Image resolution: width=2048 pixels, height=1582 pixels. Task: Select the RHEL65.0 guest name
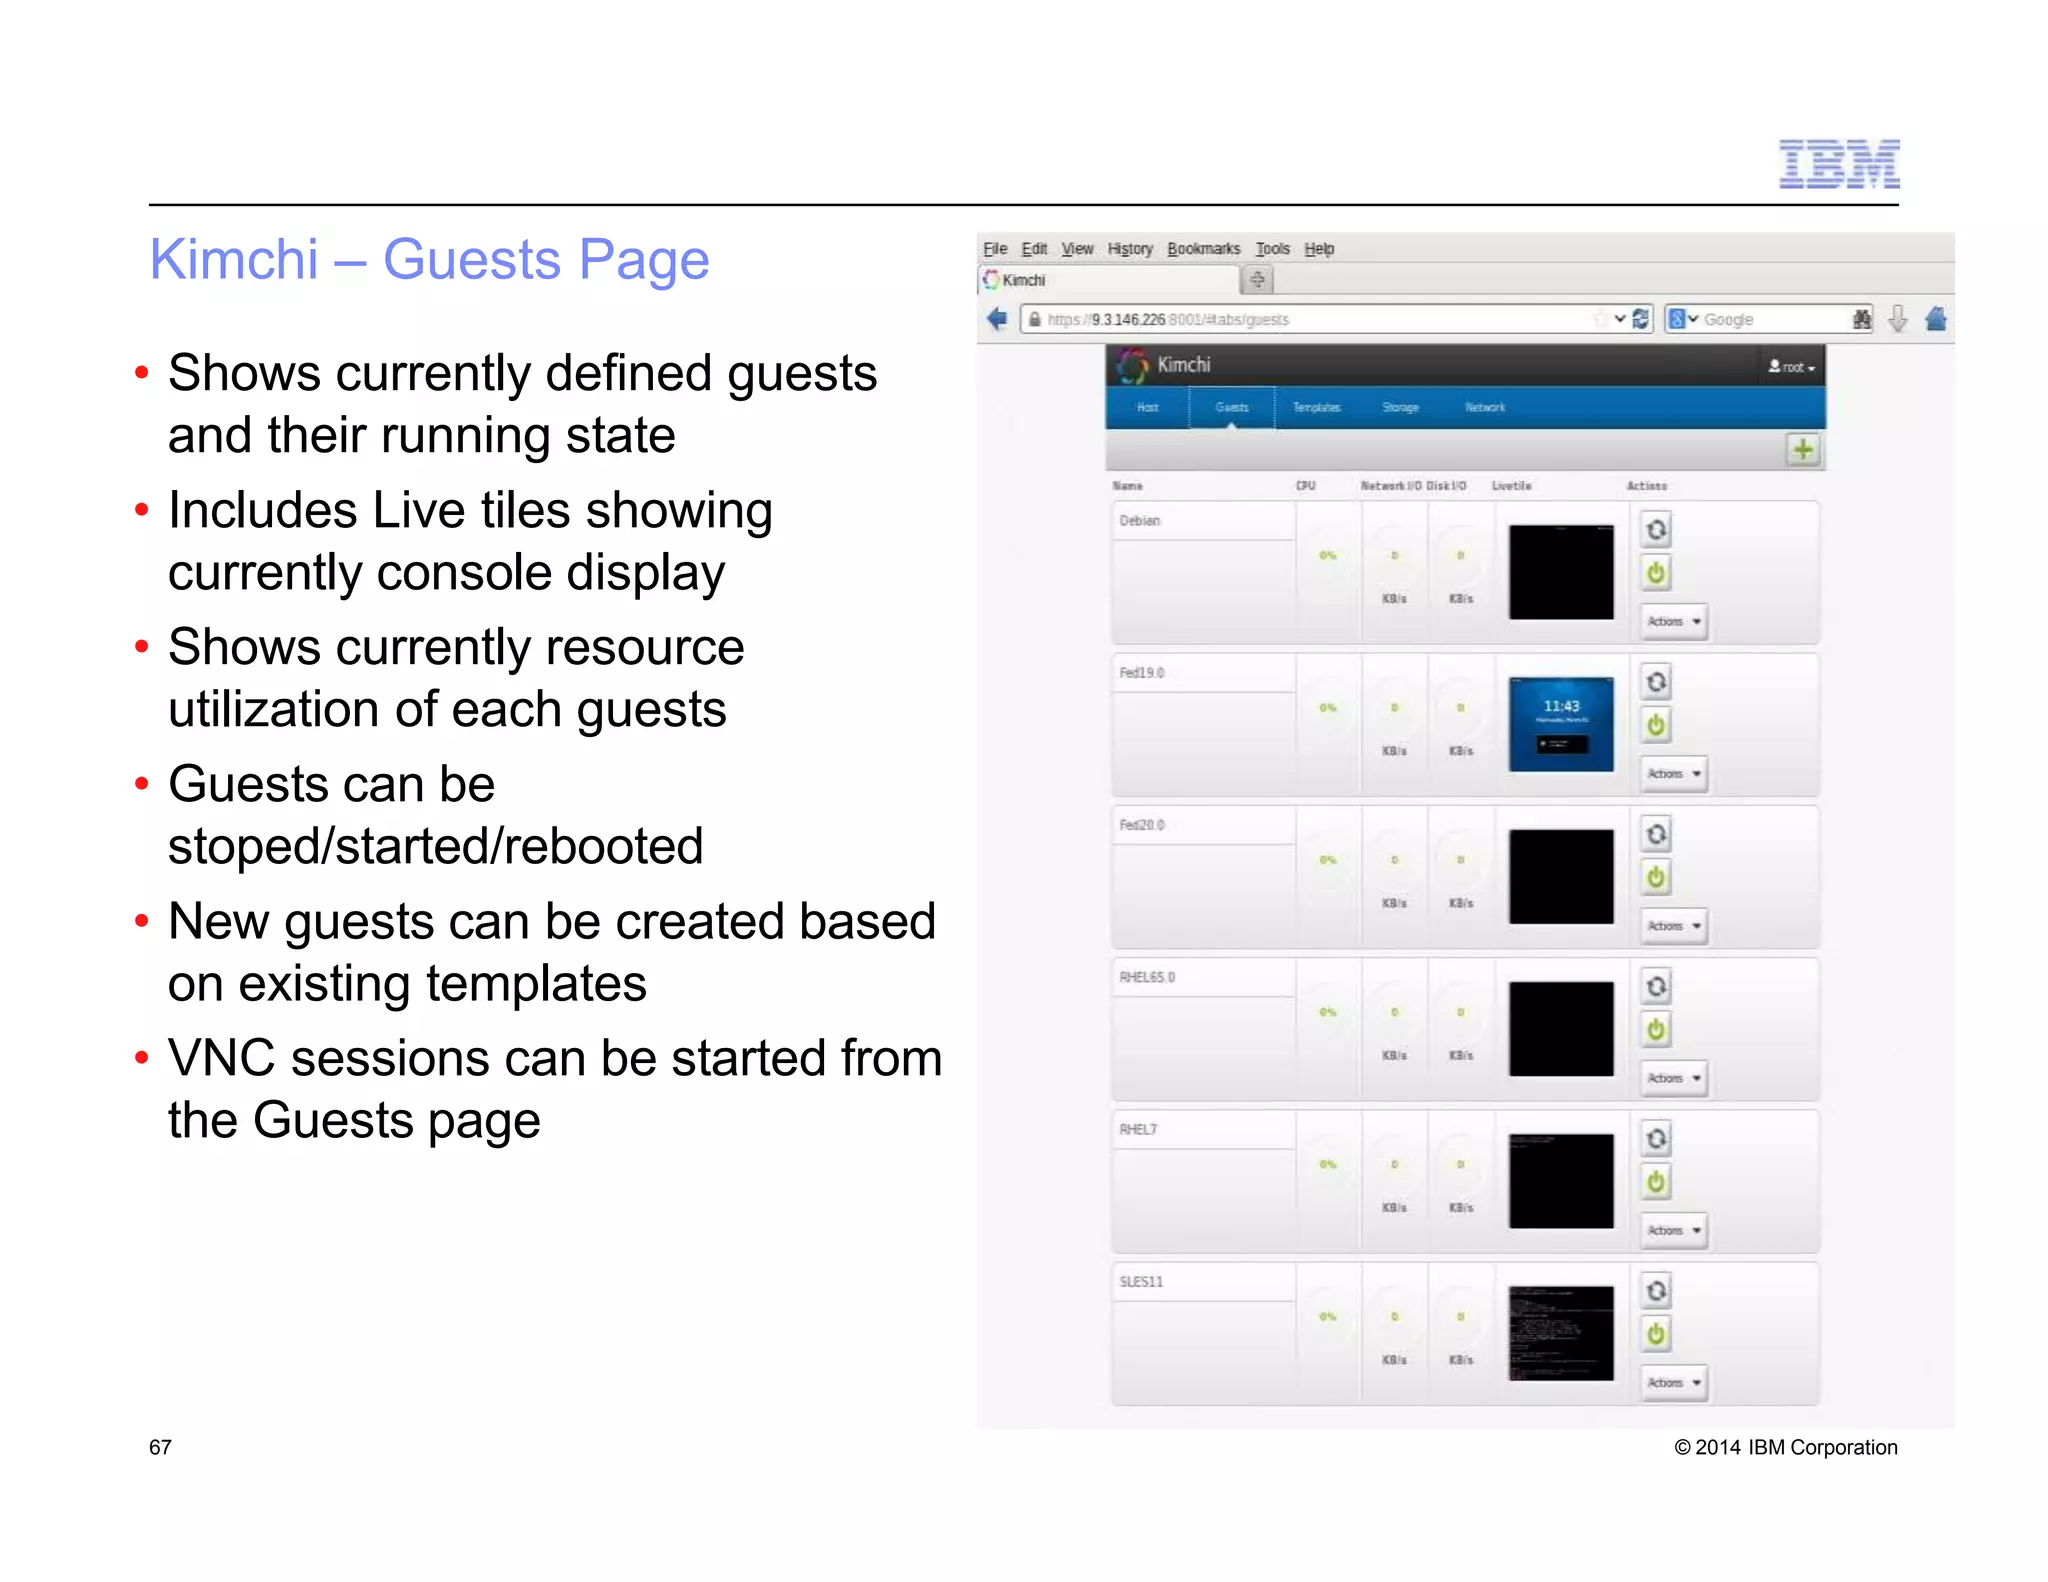click(1147, 977)
